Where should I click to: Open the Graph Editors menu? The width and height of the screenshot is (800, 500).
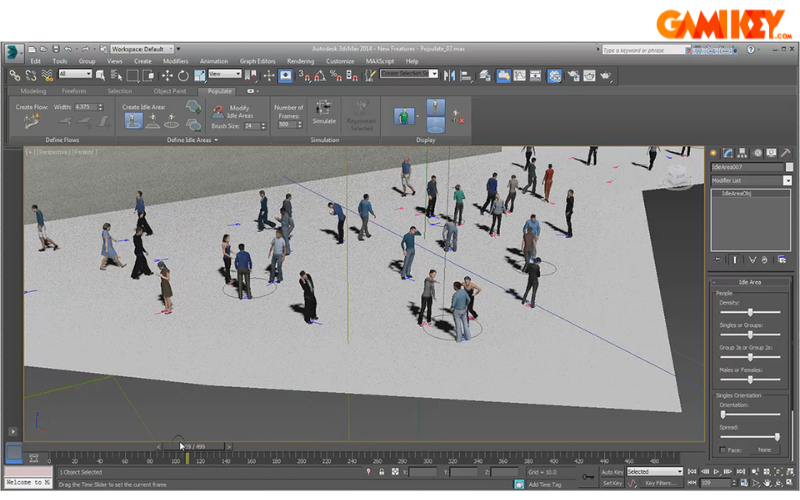(x=258, y=61)
